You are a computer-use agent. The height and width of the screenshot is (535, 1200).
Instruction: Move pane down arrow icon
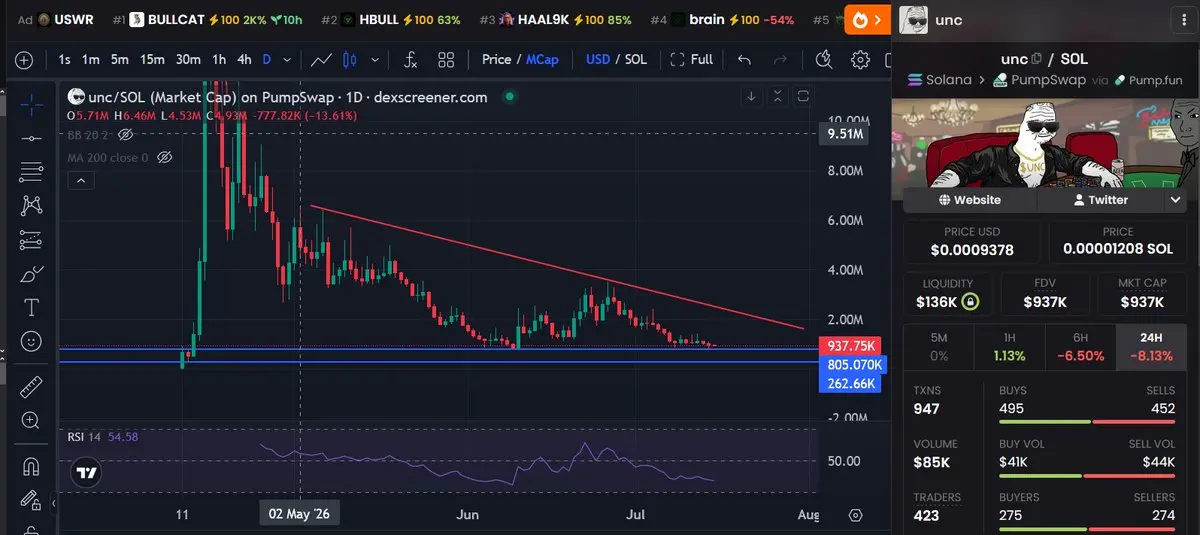[x=751, y=97]
